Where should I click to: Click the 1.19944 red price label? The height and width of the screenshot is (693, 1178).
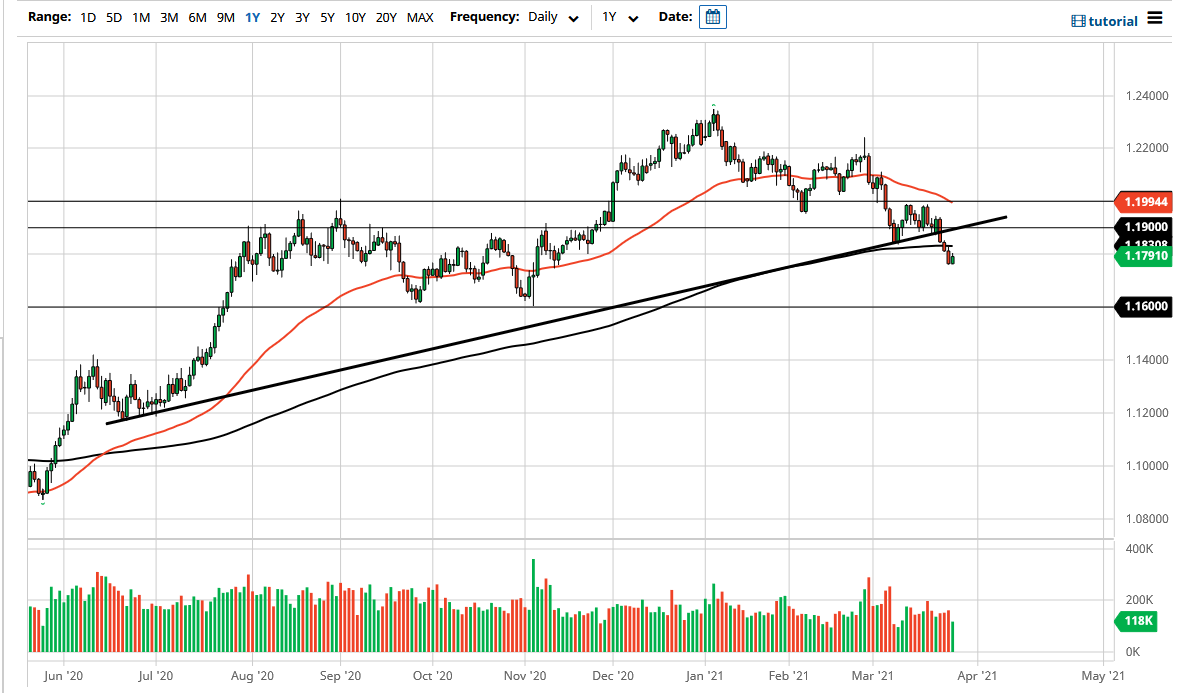(x=1143, y=201)
